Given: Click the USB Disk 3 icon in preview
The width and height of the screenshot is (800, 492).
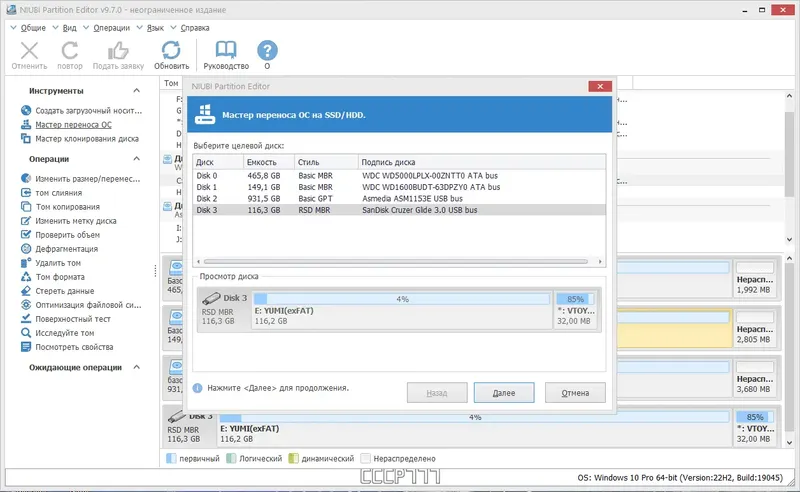Looking at the screenshot, I should [x=211, y=298].
